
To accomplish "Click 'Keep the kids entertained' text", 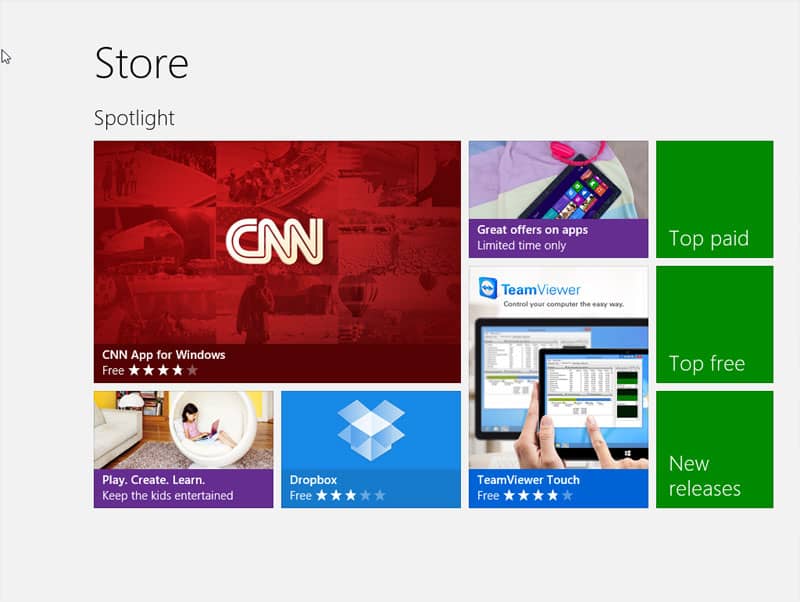I will [167, 496].
